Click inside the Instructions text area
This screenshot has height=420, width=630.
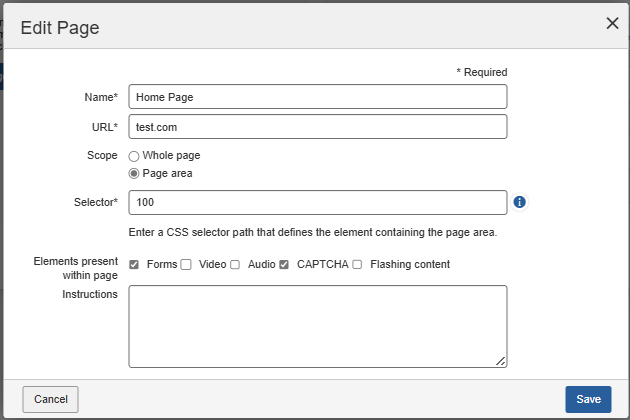point(318,326)
